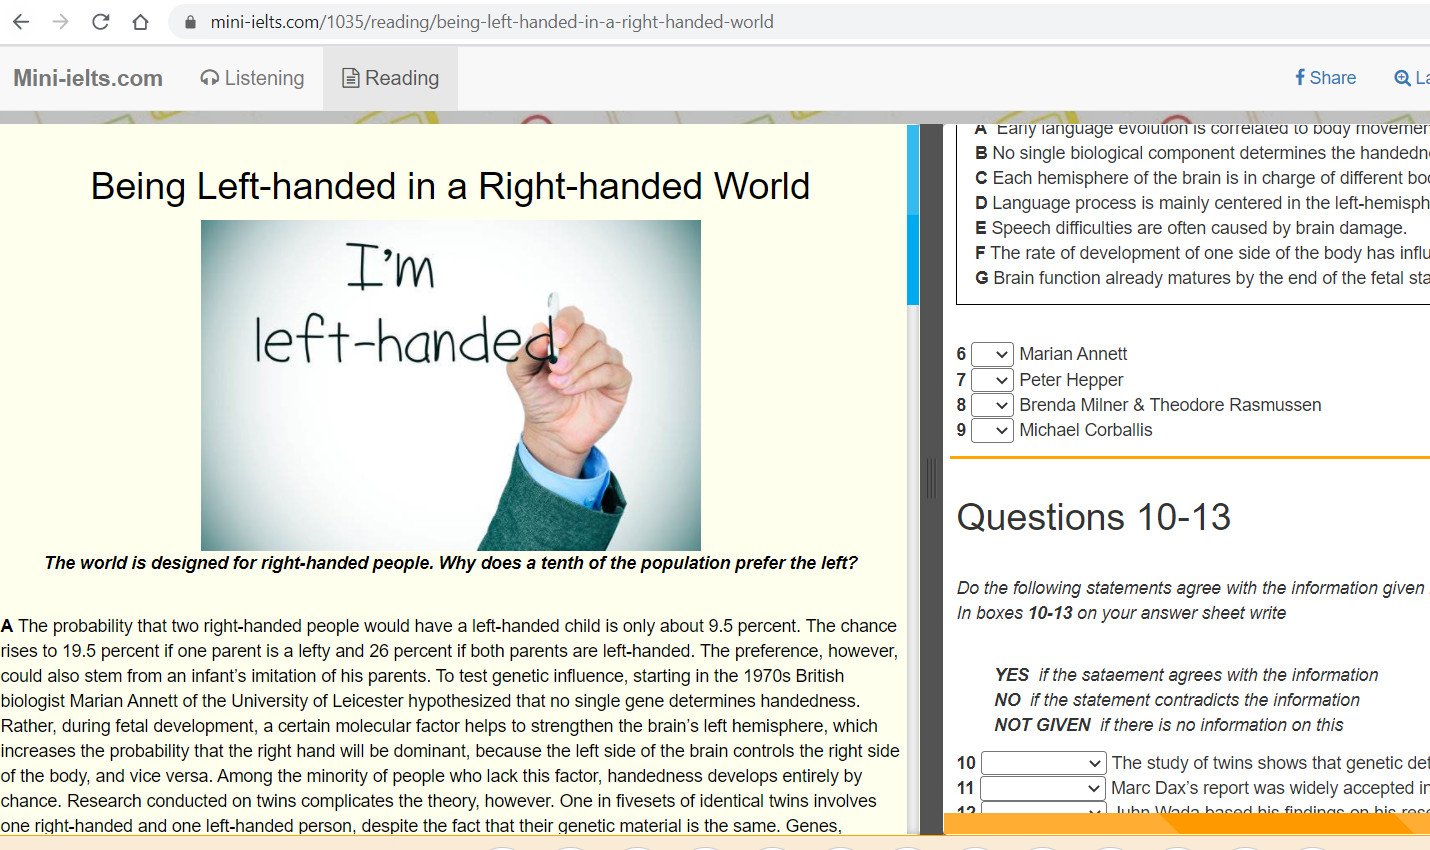Click the pane divider between passage and questions
The height and width of the screenshot is (850, 1430).
930,478
